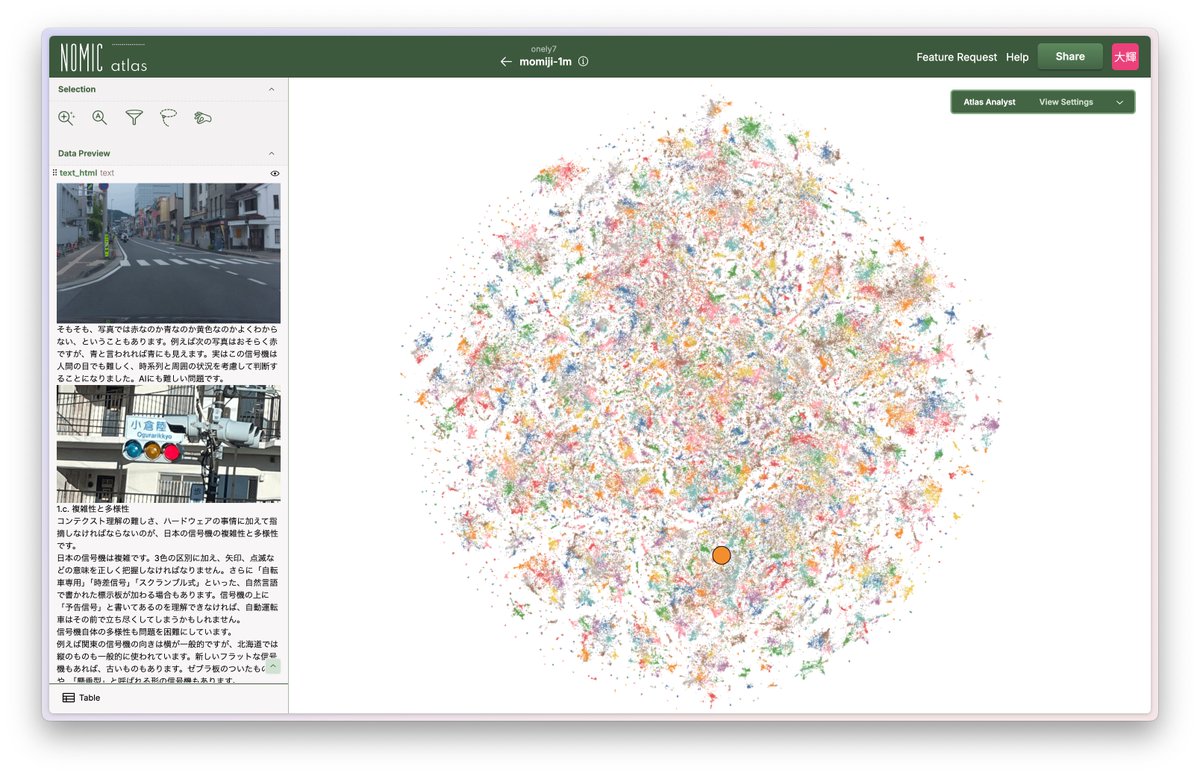Click the Selection section heading
This screenshot has width=1200, height=776.
click(77, 89)
